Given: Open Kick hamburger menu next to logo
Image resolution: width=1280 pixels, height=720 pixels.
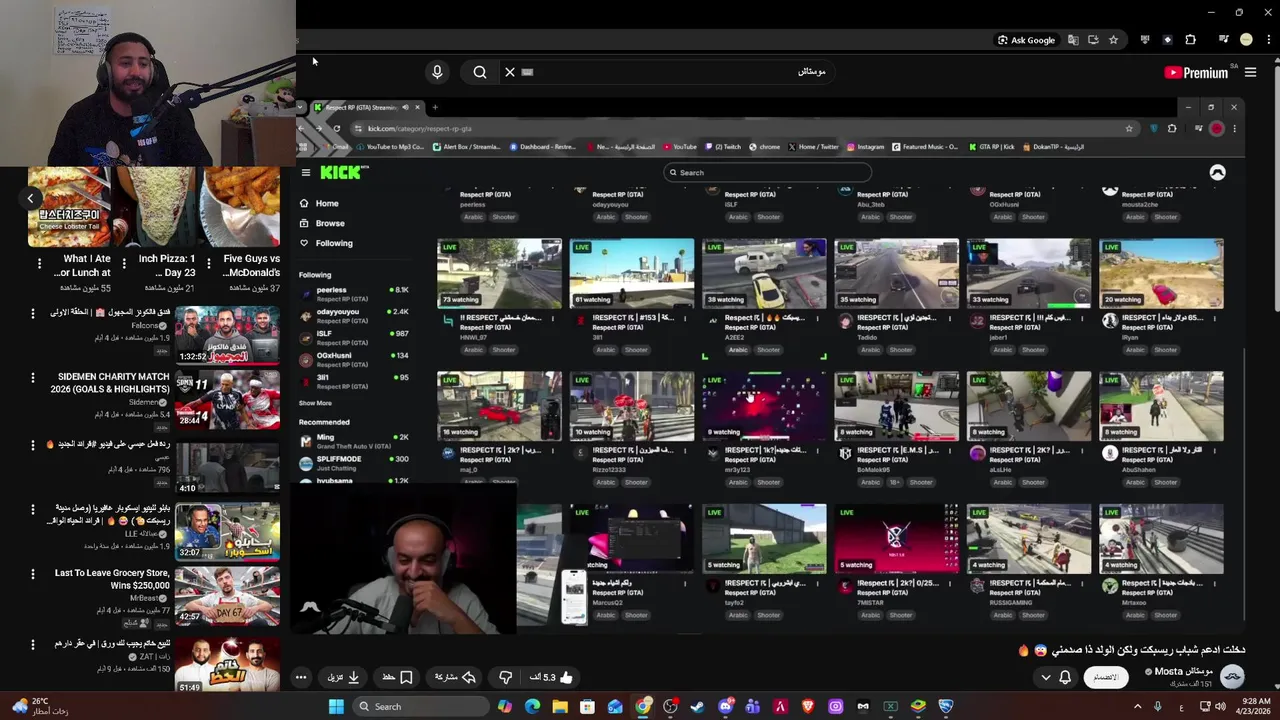Looking at the screenshot, I should click(x=306, y=172).
